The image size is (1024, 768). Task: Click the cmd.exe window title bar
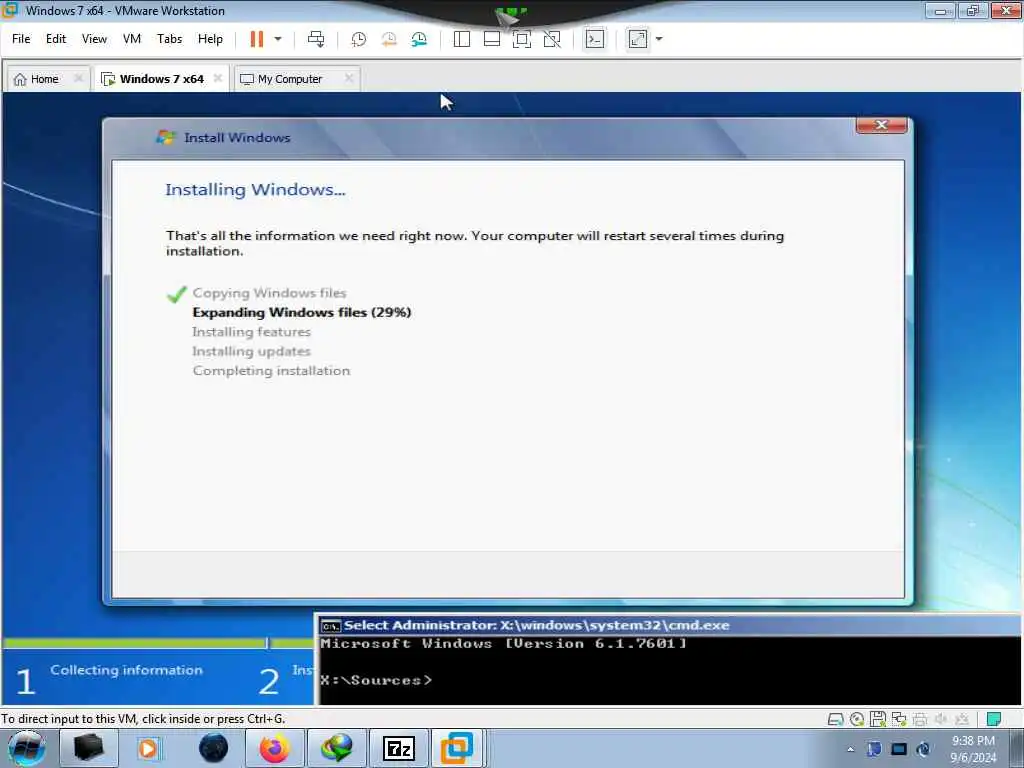[669, 626]
